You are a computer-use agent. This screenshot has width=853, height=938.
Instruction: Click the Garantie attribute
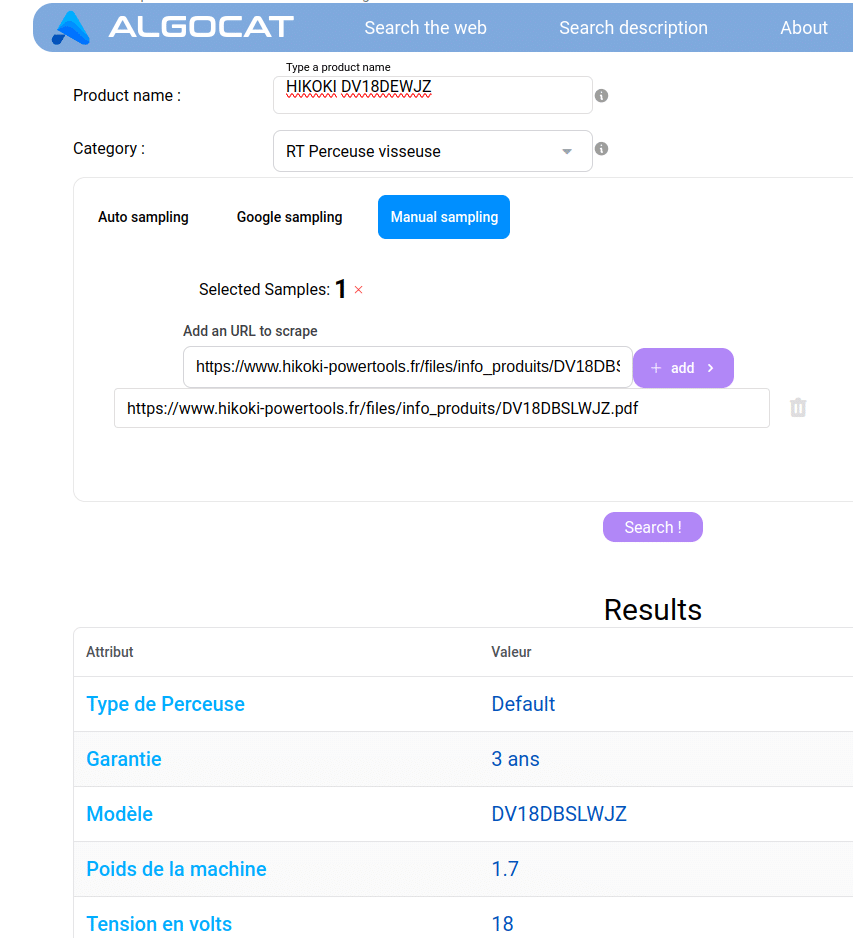coord(124,759)
